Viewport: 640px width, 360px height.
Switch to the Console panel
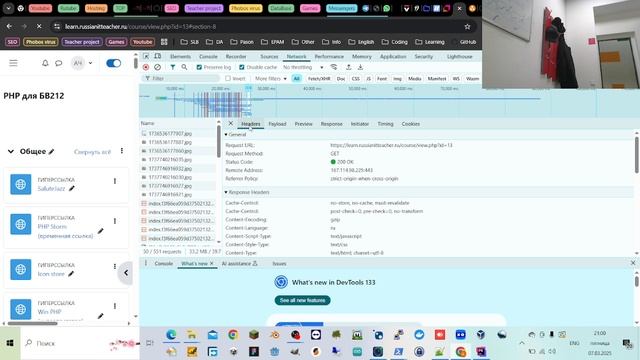click(208, 56)
